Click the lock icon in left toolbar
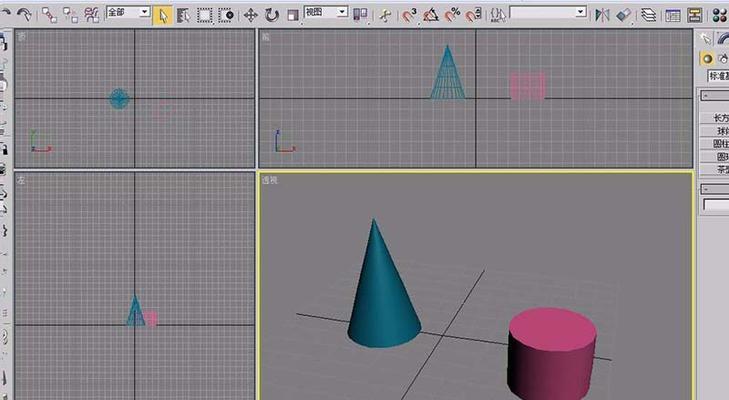 point(4,149)
